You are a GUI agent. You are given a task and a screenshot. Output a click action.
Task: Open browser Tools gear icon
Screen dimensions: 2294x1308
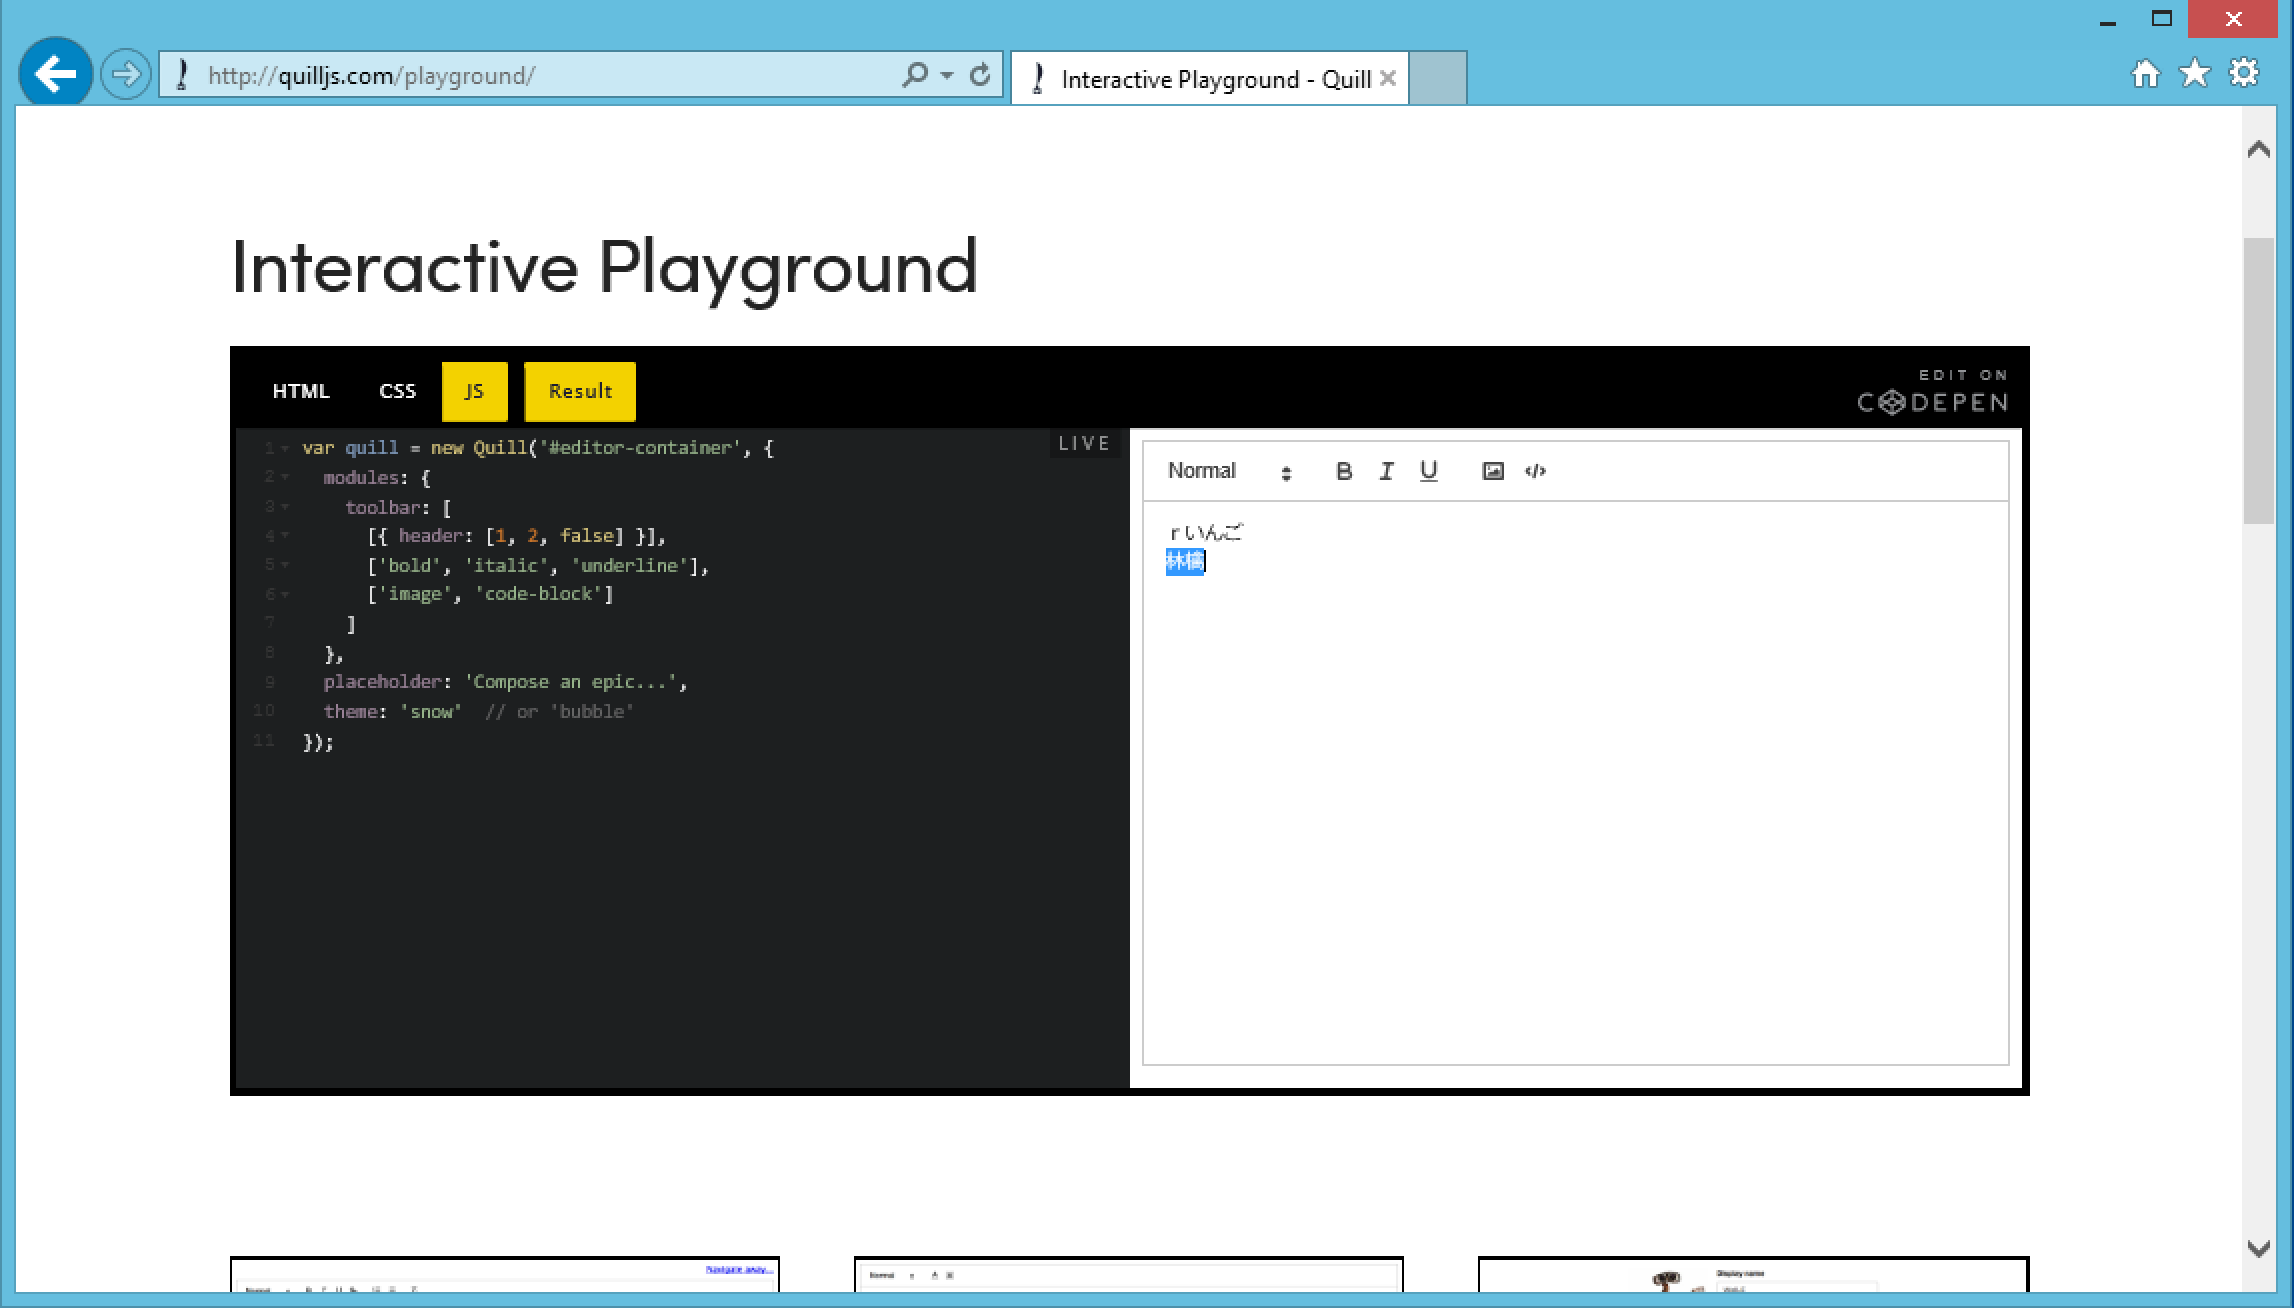tap(2244, 73)
